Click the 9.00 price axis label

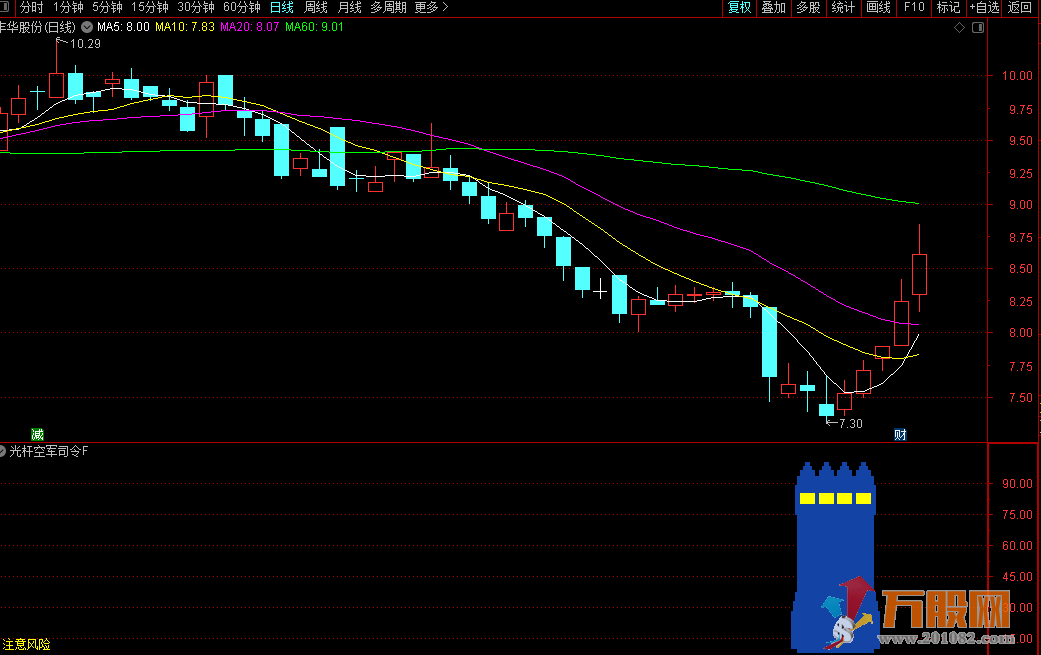coord(1020,204)
